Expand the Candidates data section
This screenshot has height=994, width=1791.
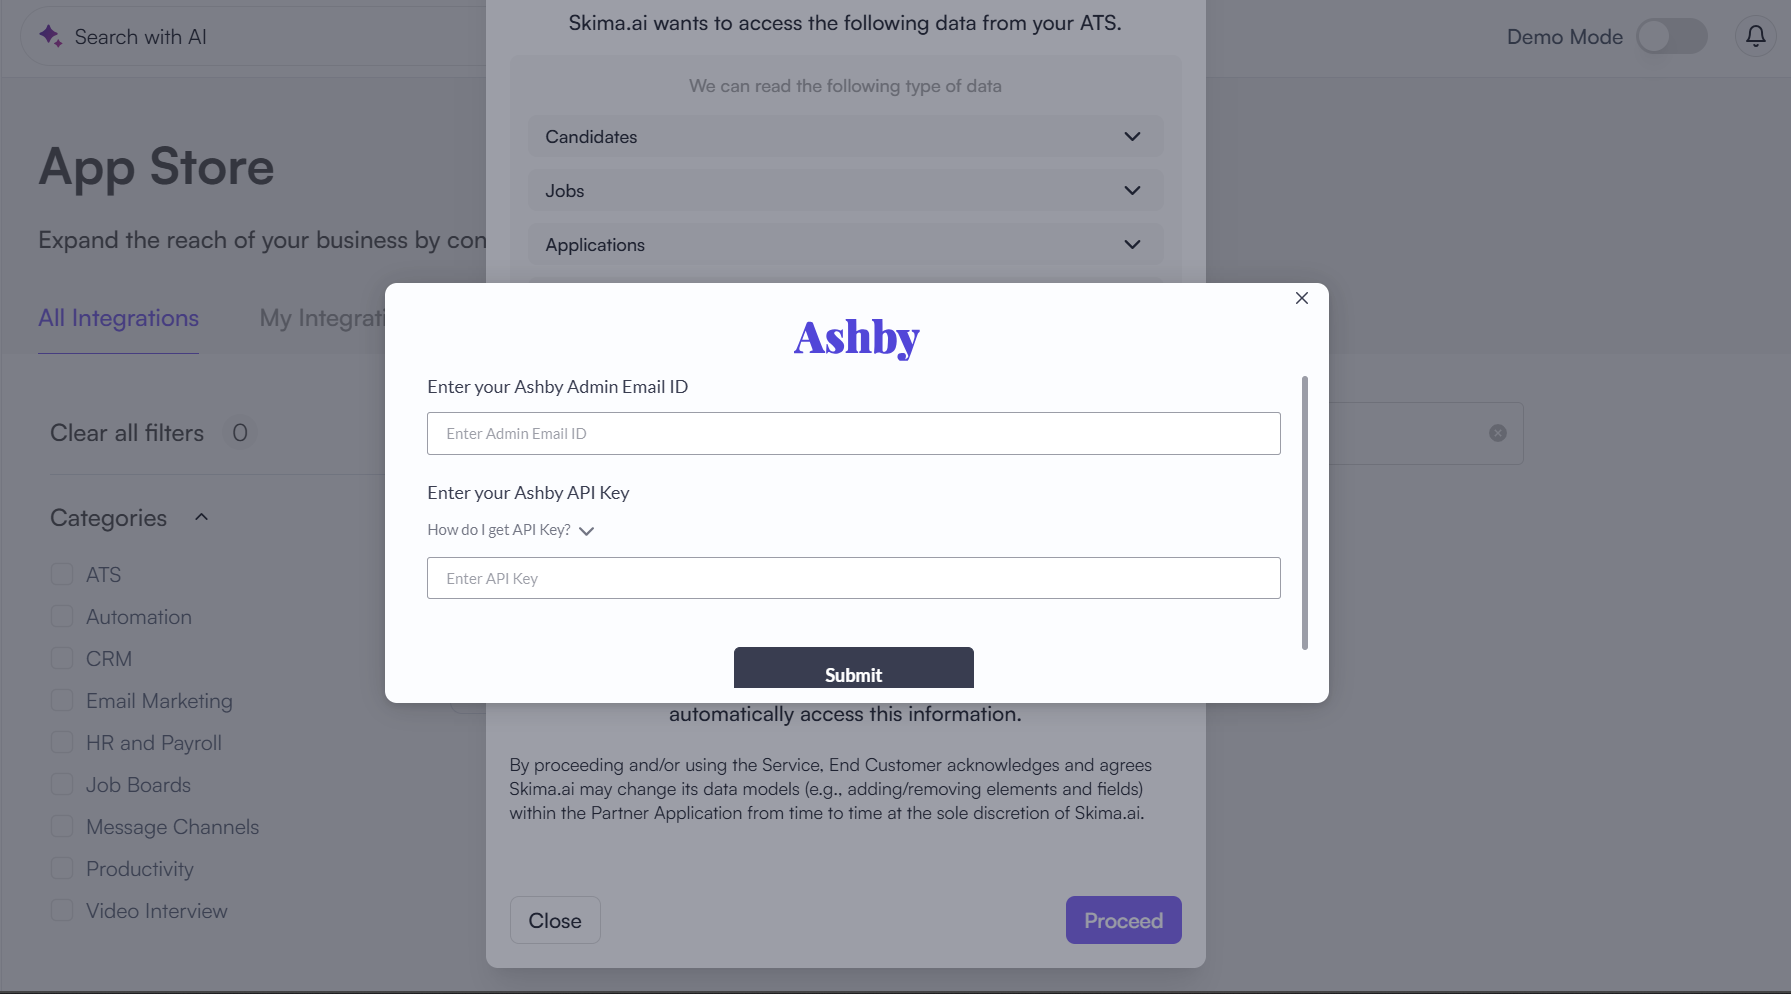[845, 137]
